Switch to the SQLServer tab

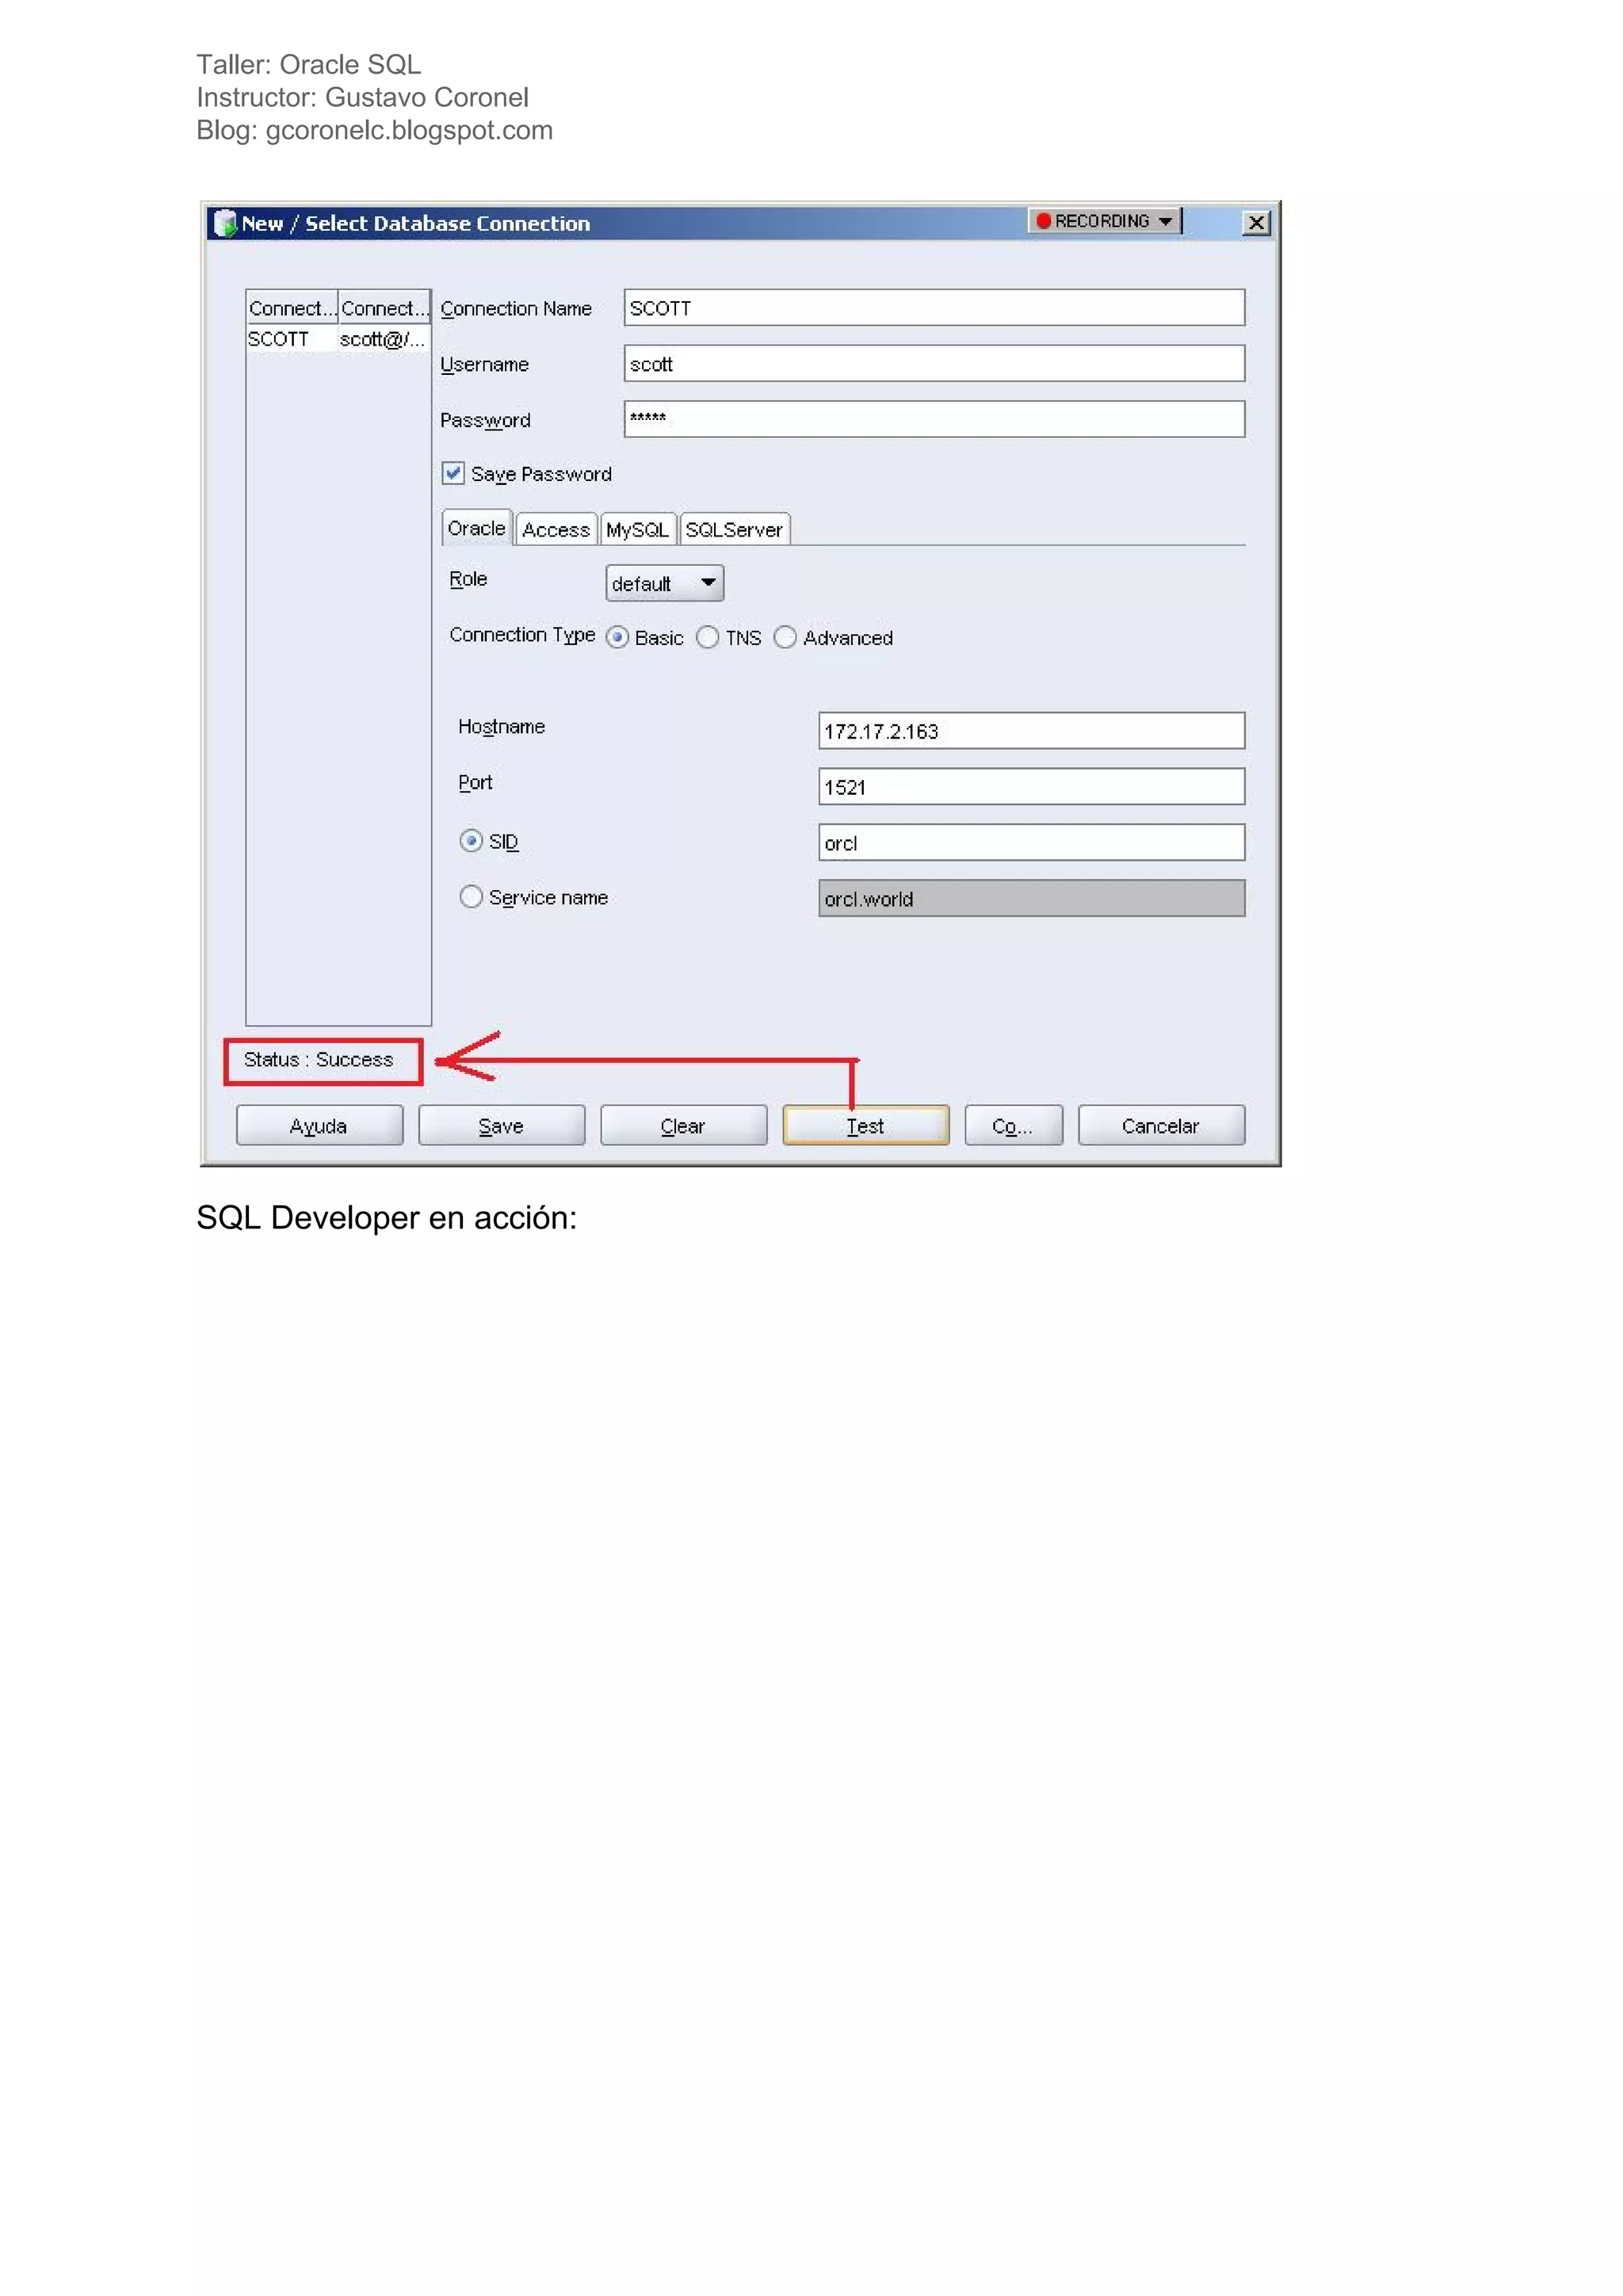coord(734,530)
